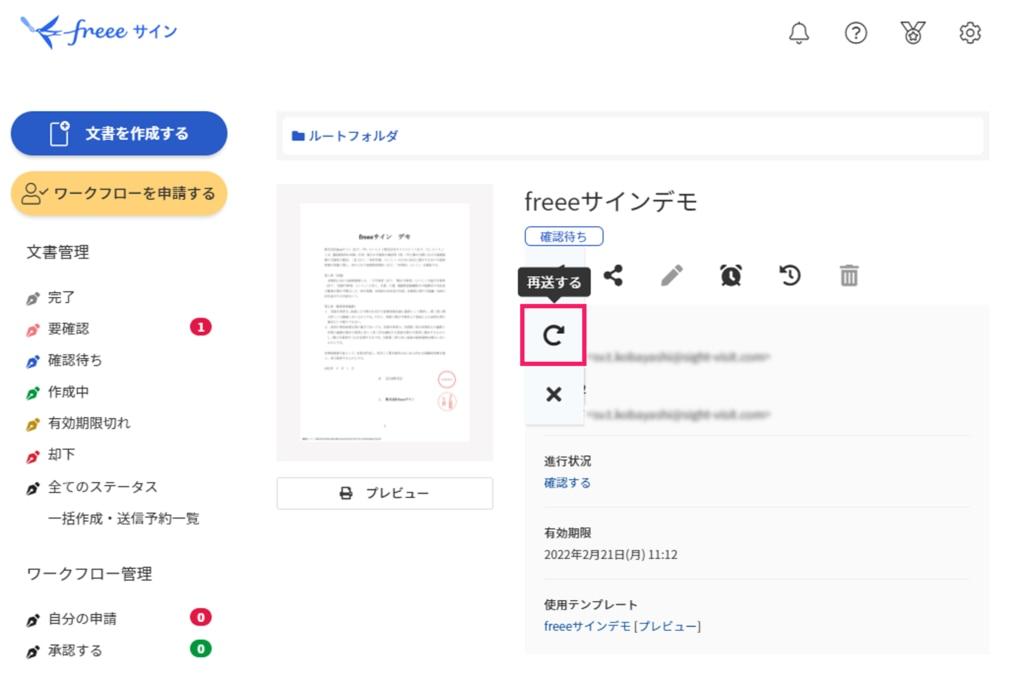This screenshot has width=1024, height=676.
Task: Open the freeeサインデモ template link
Action: pyautogui.click(x=587, y=626)
